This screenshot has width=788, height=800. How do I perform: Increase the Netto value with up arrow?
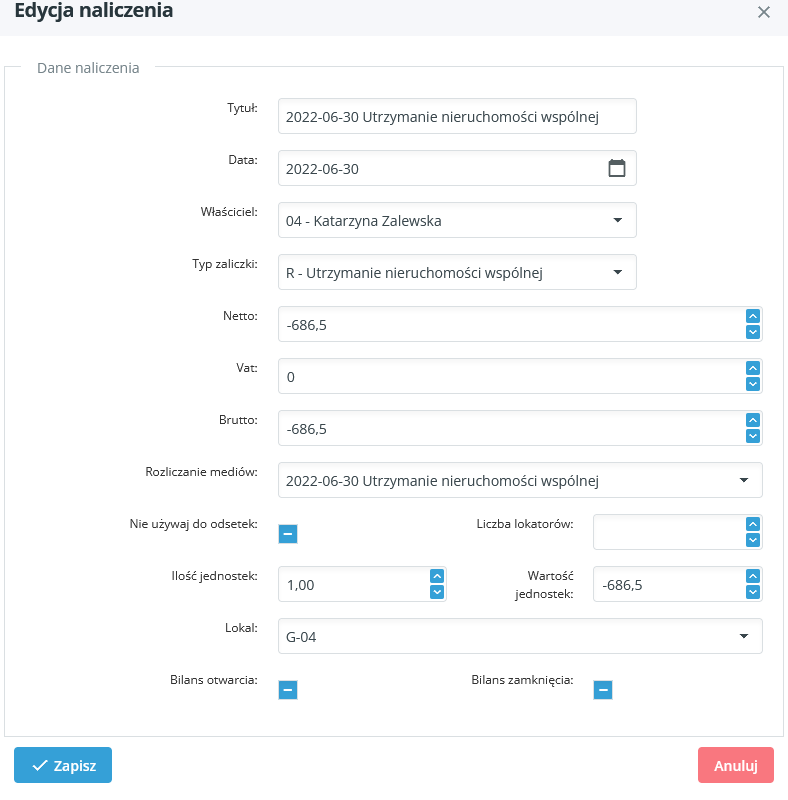click(753, 316)
